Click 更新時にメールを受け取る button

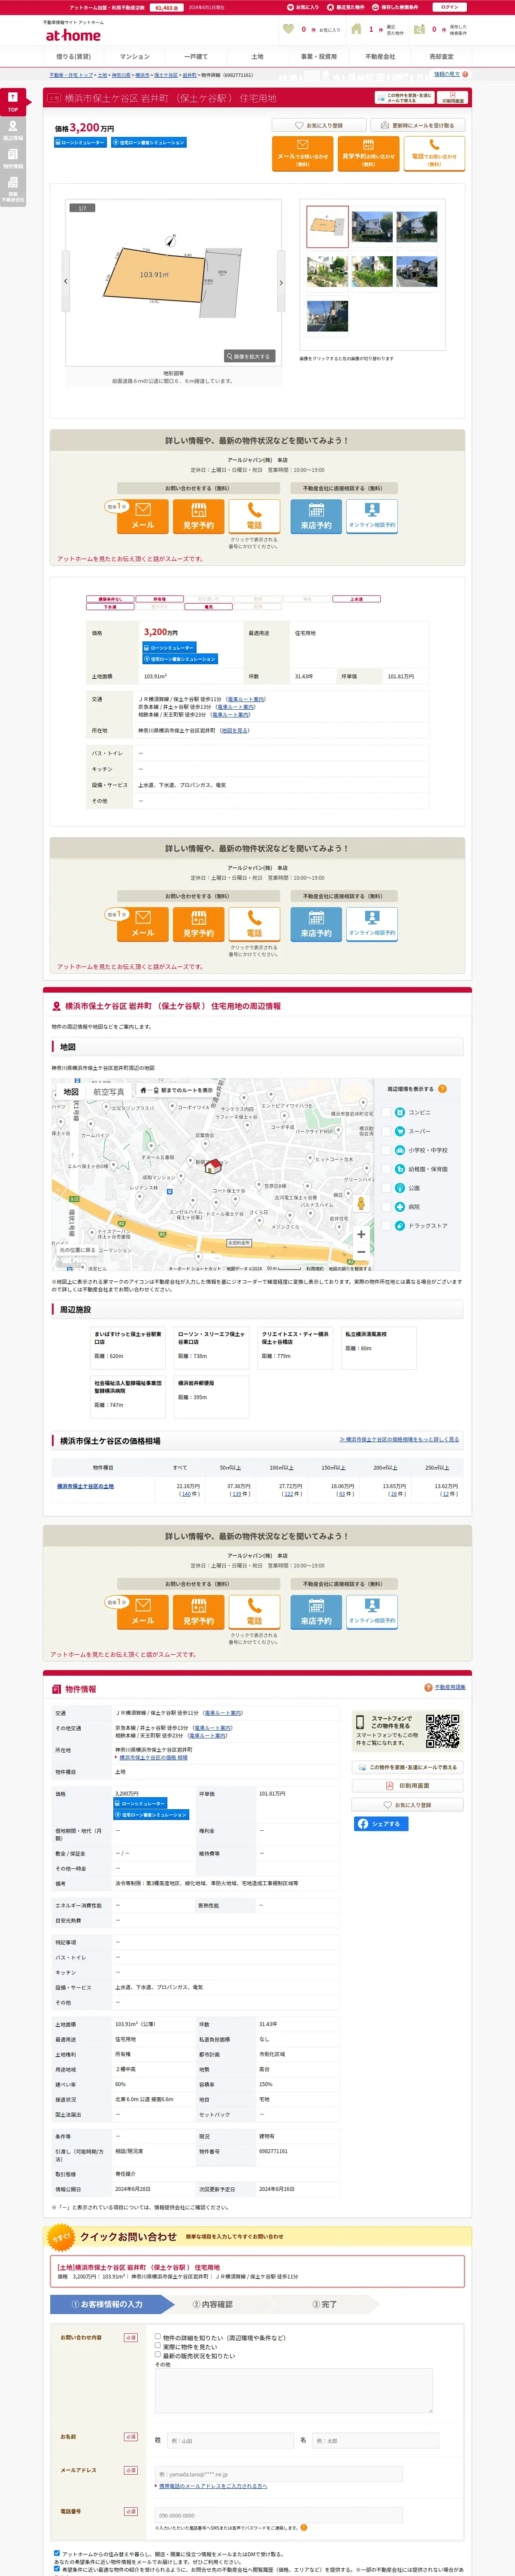(x=418, y=126)
